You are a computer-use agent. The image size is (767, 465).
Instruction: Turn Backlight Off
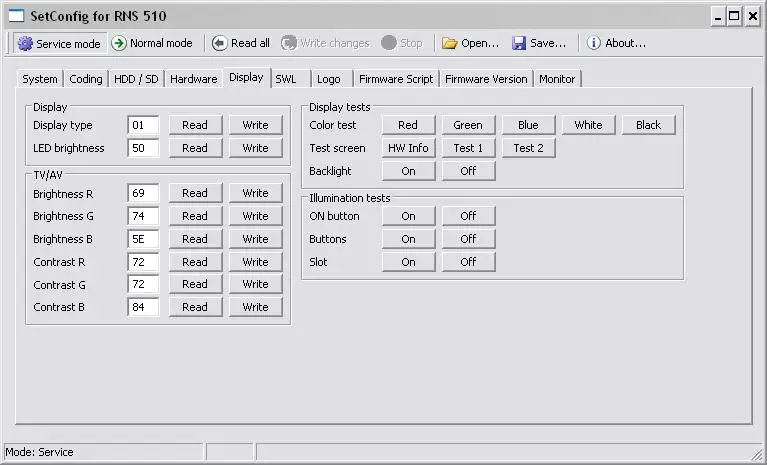click(469, 171)
